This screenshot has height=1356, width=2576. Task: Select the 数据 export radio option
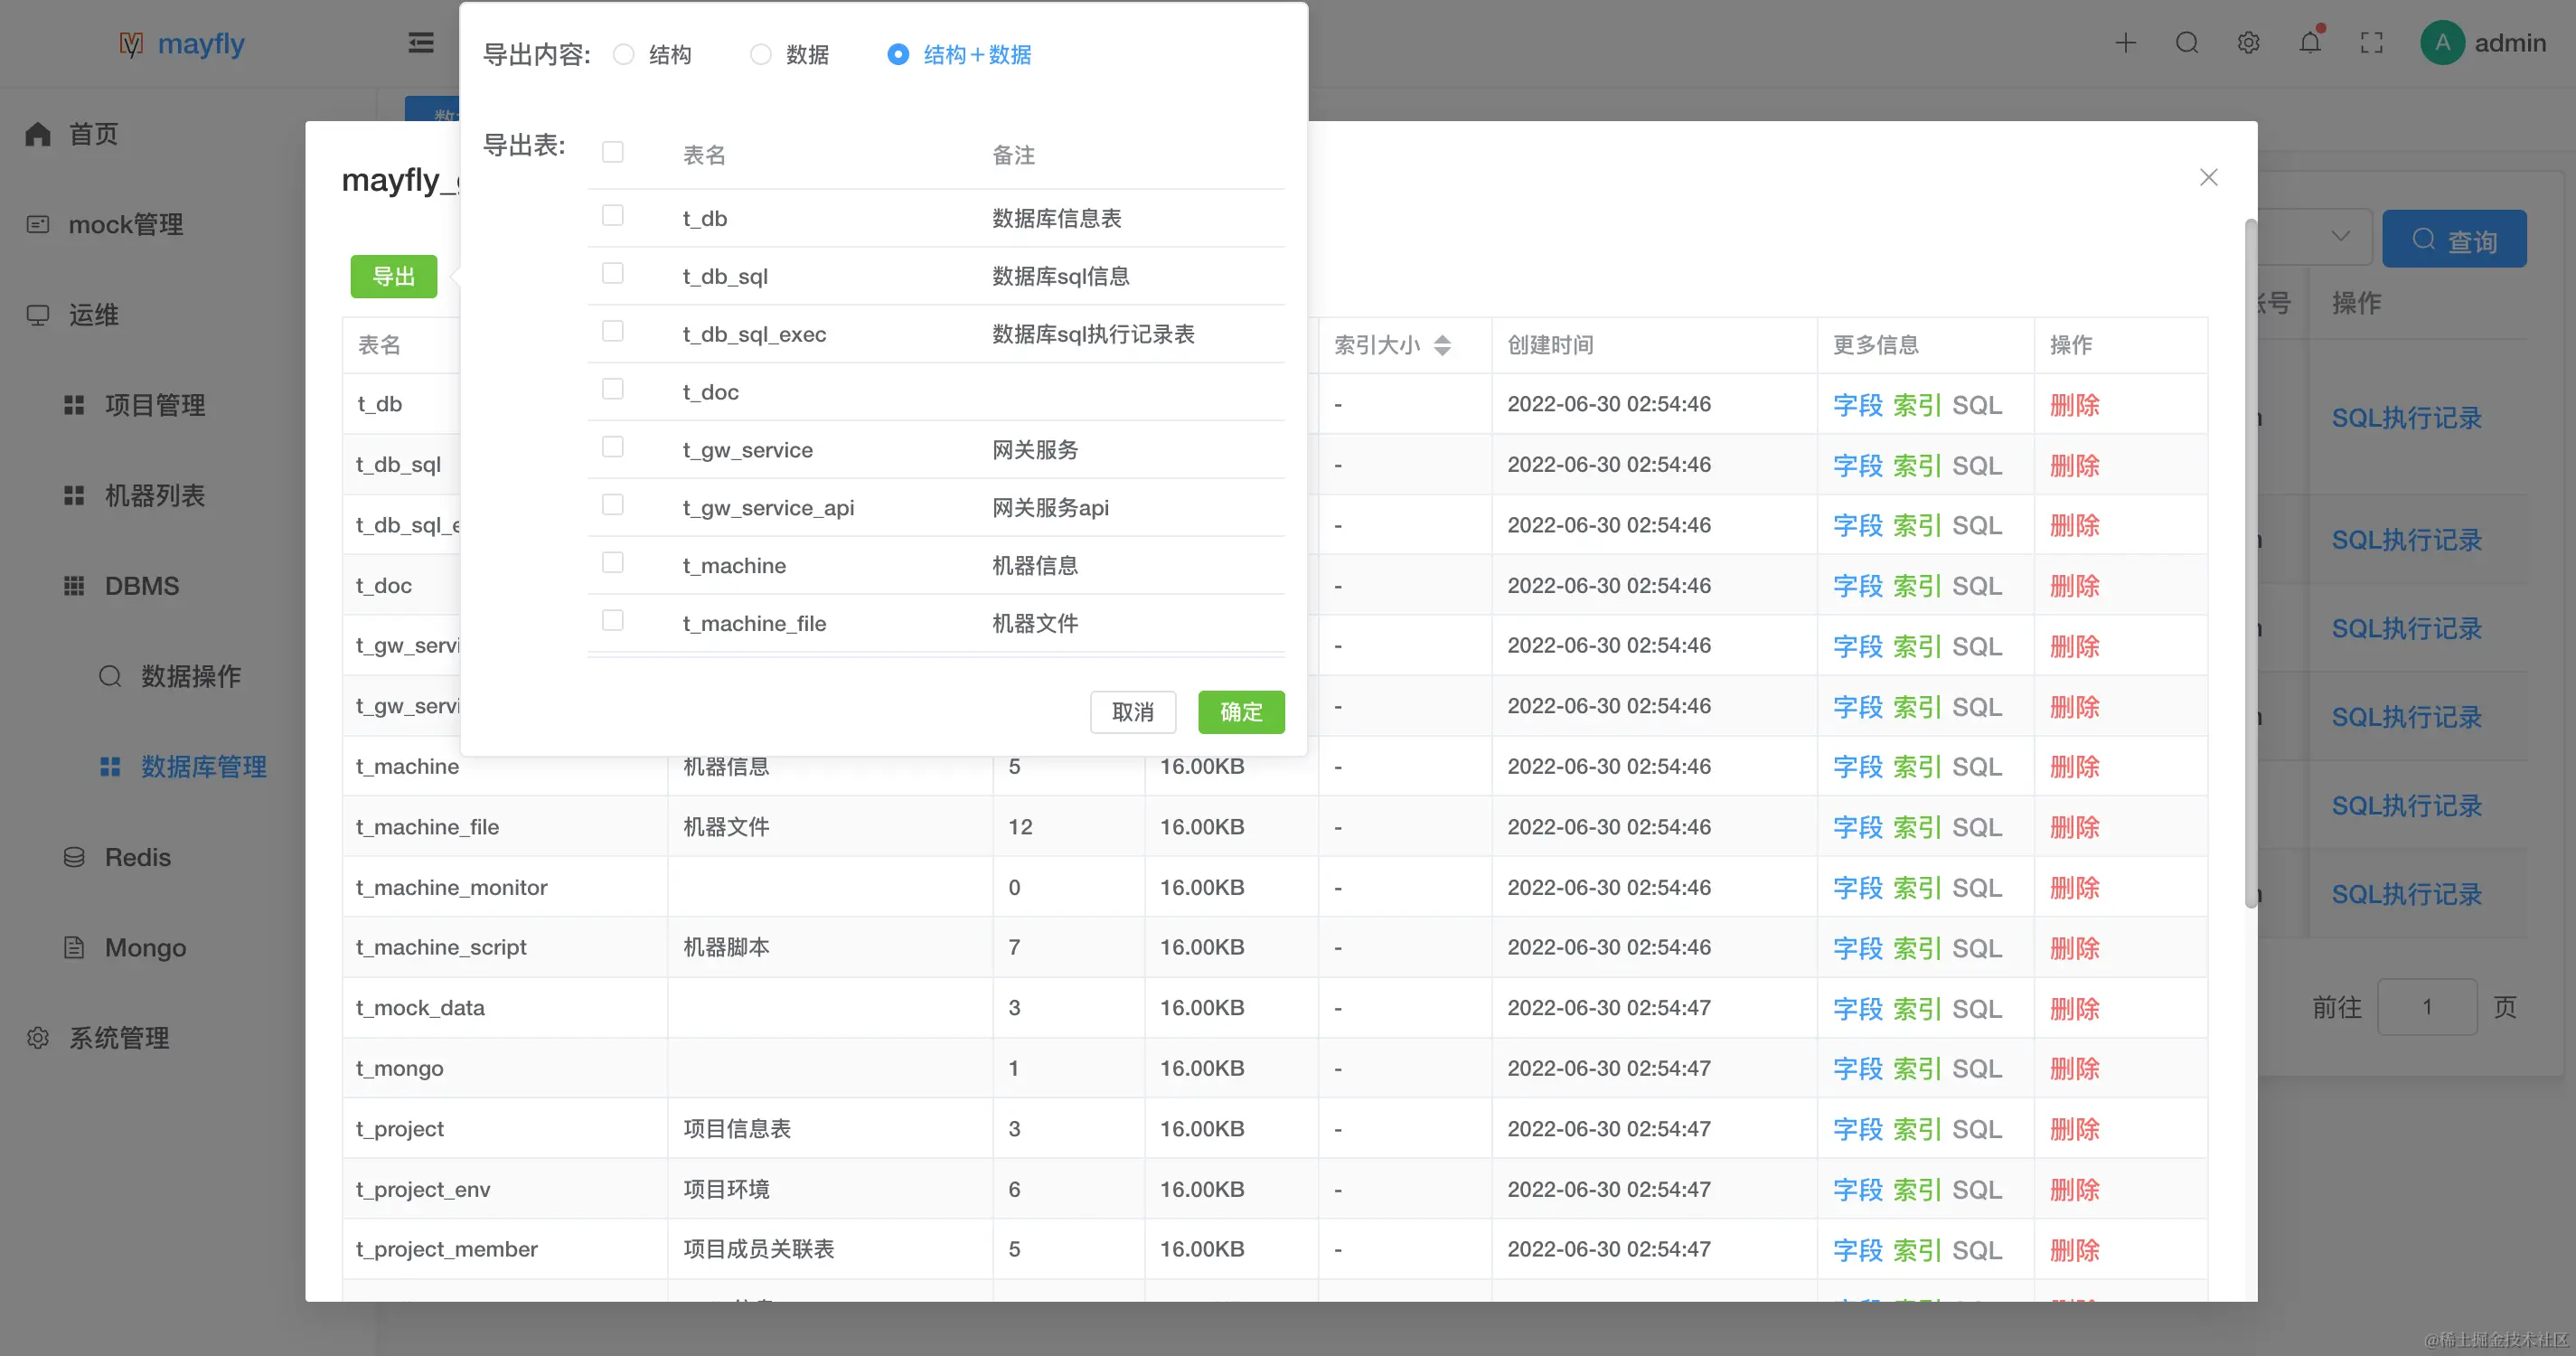click(761, 55)
